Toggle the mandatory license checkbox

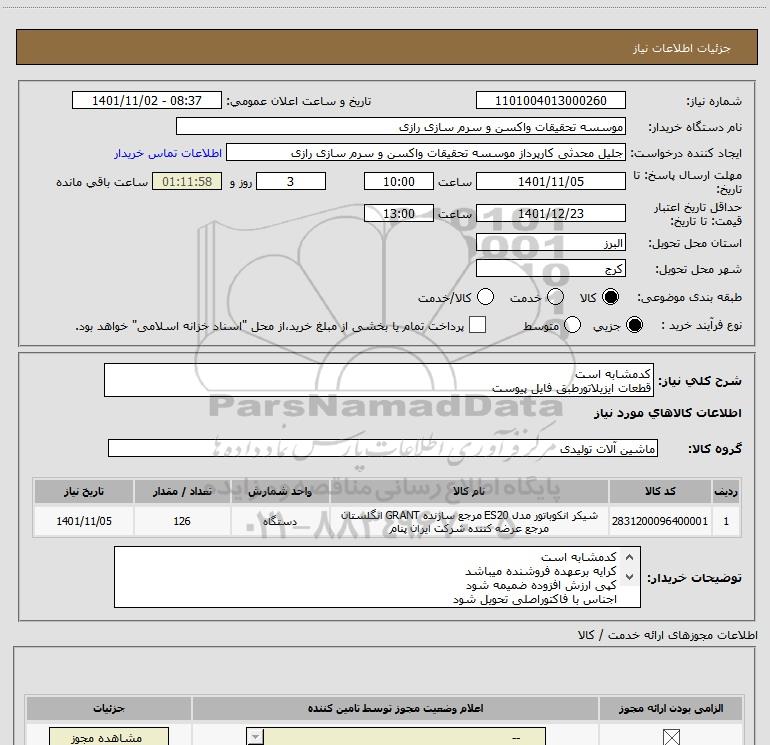[x=671, y=737]
